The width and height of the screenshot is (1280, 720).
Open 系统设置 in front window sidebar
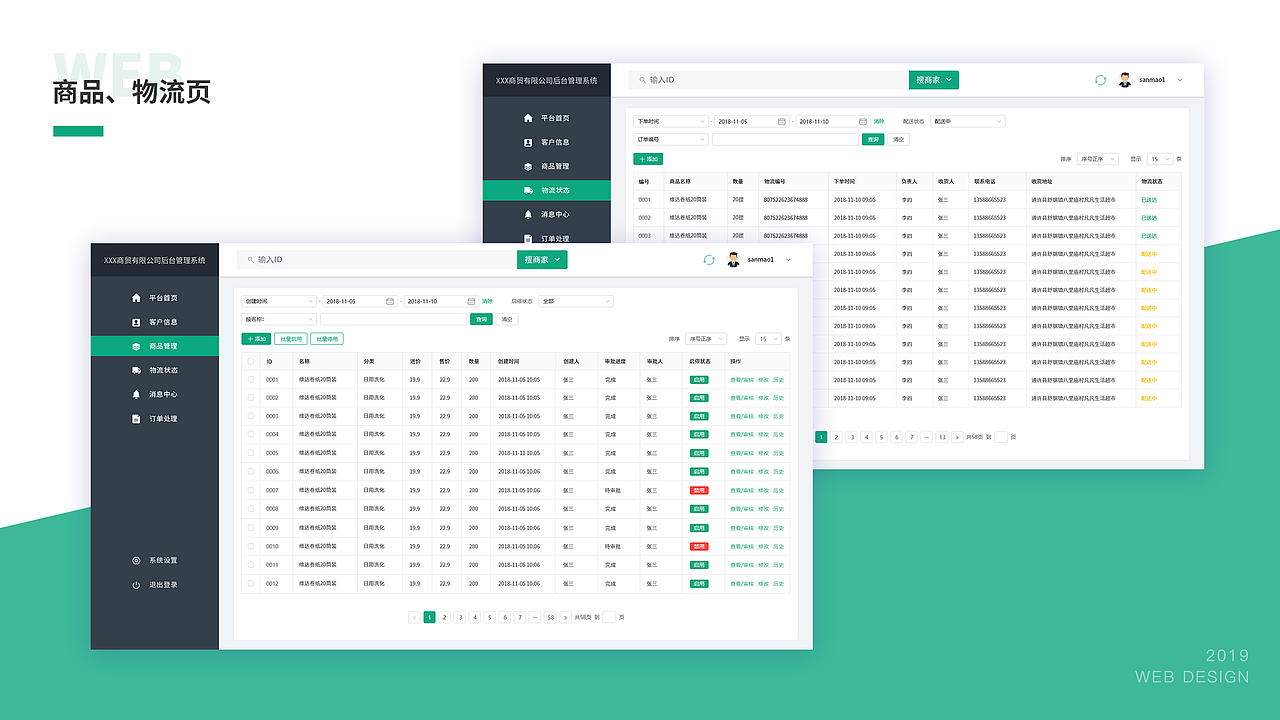(155, 560)
